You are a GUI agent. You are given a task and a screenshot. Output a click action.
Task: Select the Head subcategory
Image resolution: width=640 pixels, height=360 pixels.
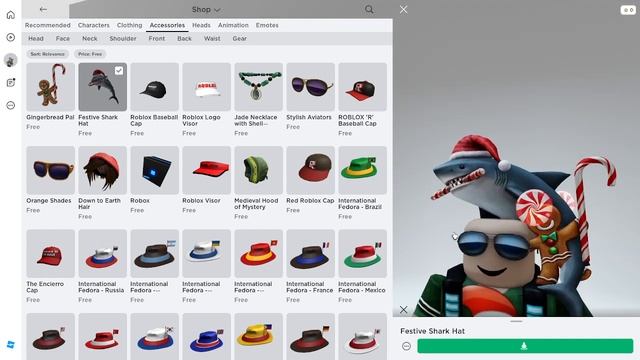click(36, 38)
